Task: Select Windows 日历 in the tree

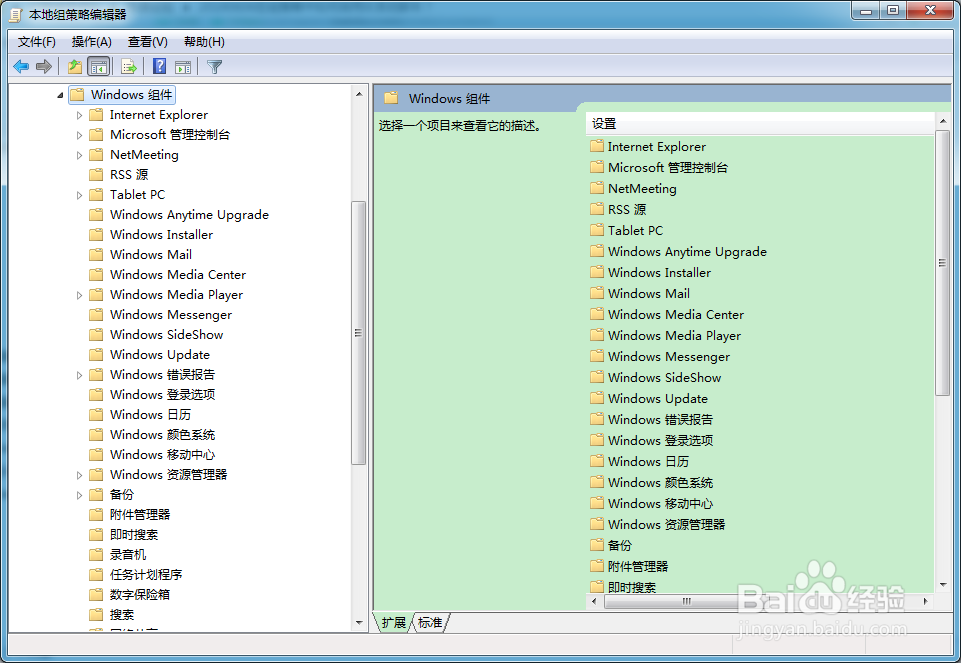Action: (x=150, y=415)
